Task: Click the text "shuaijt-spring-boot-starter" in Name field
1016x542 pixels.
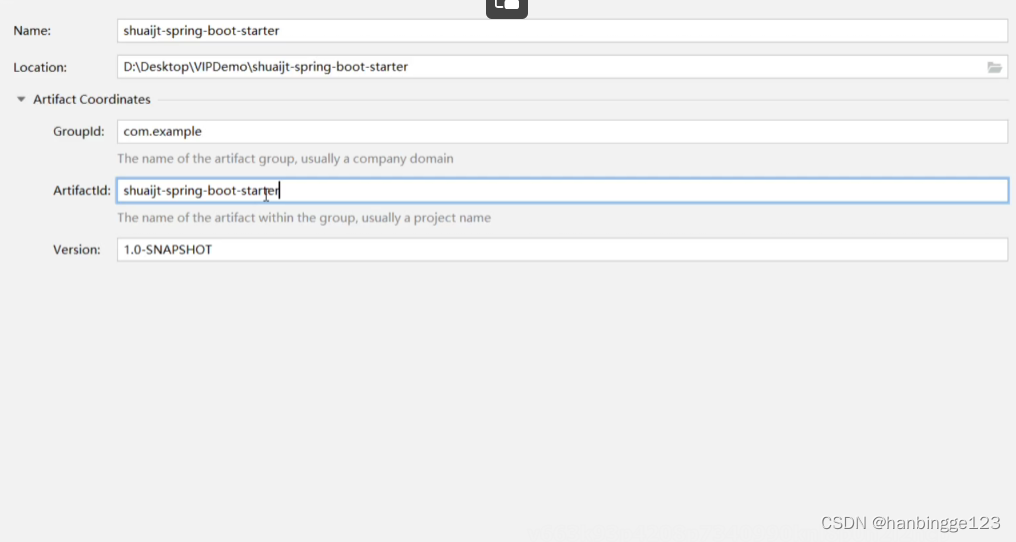Action: 201,31
